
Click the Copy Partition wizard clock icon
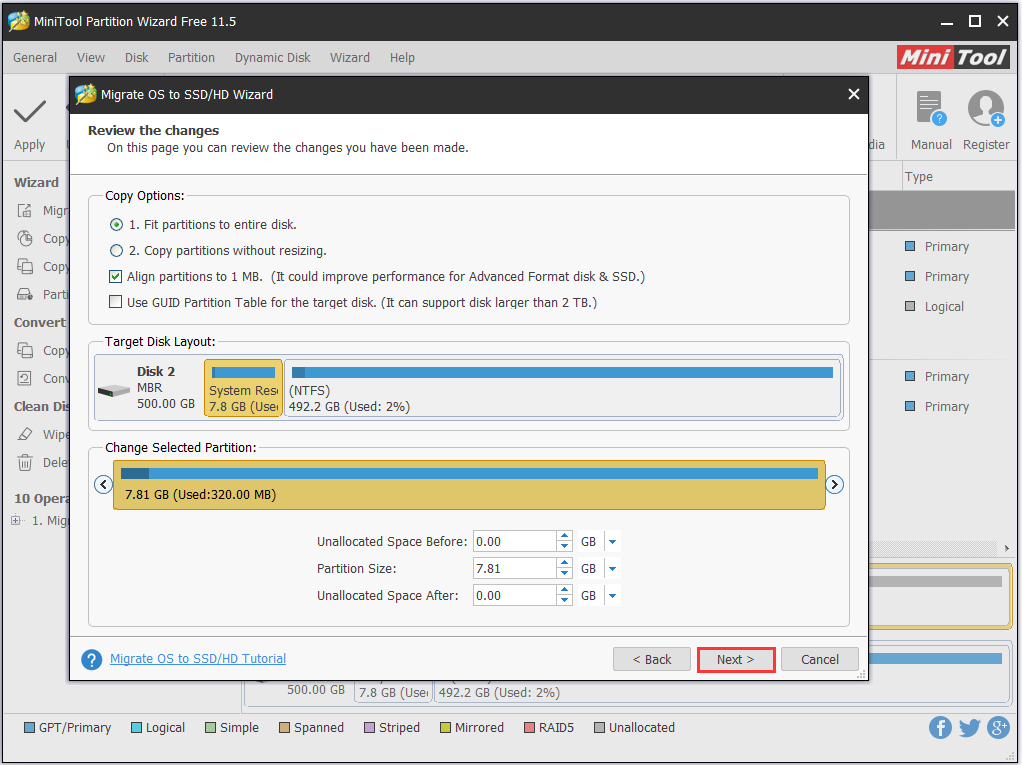25,238
